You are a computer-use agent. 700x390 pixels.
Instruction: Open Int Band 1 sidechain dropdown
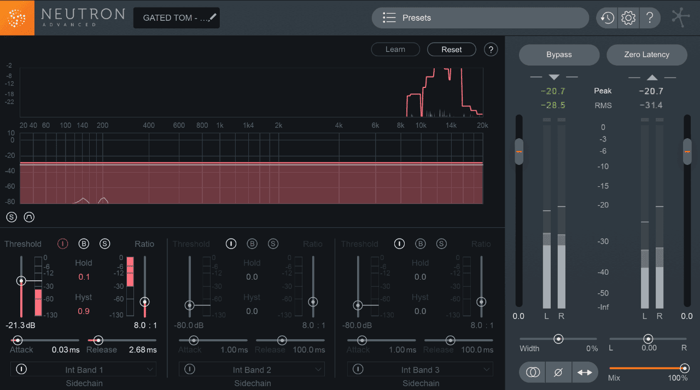point(83,369)
